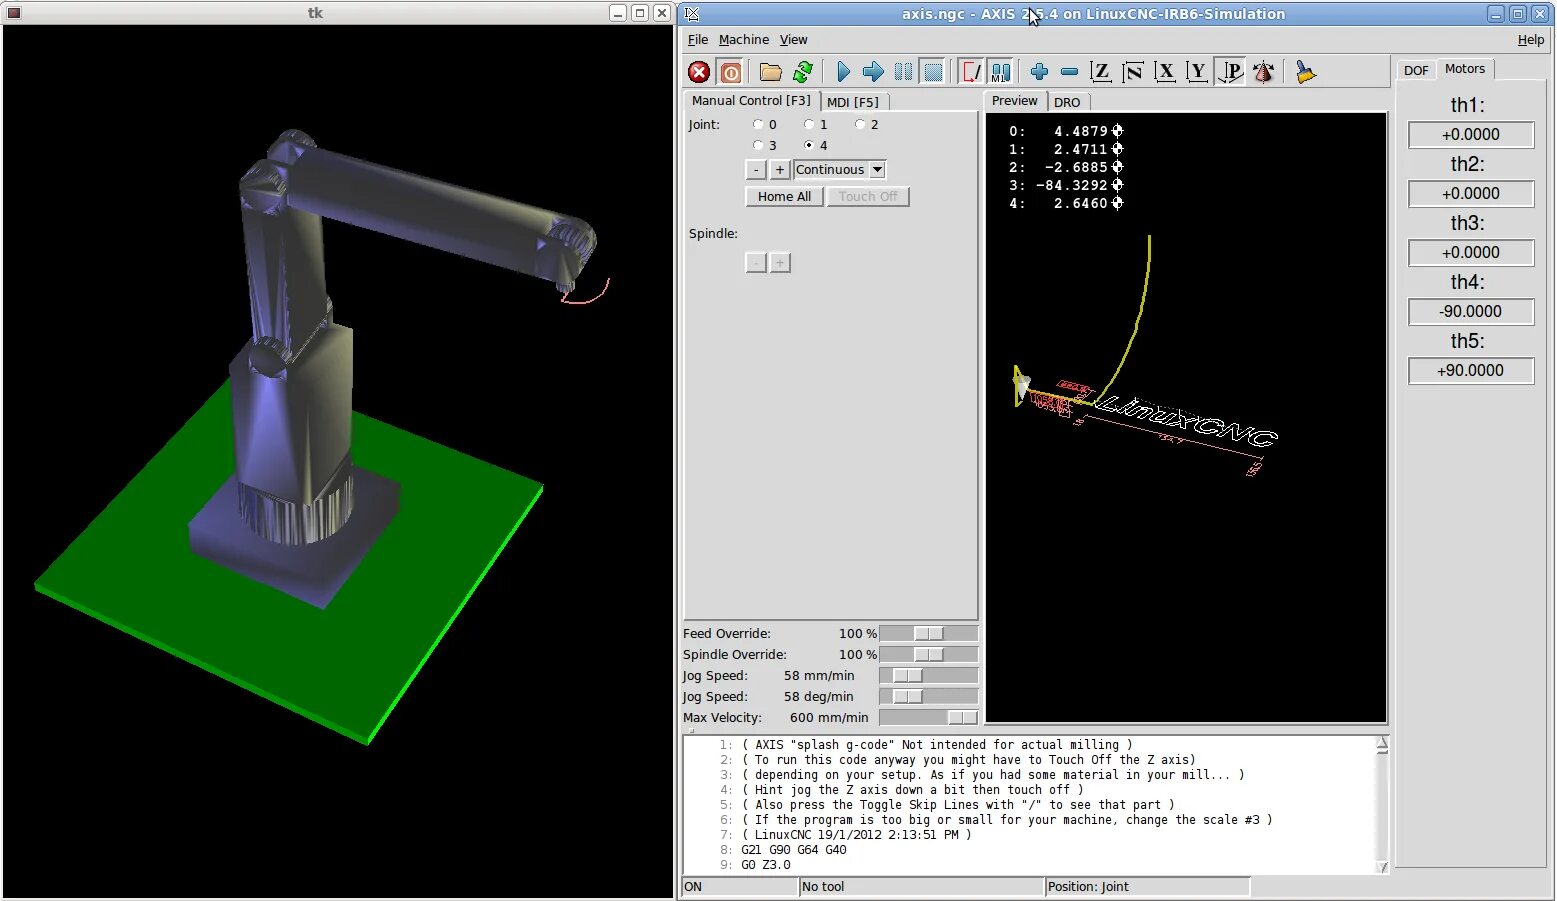Switch to rotated Z view
This screenshot has width=1557, height=901.
click(x=1133, y=72)
